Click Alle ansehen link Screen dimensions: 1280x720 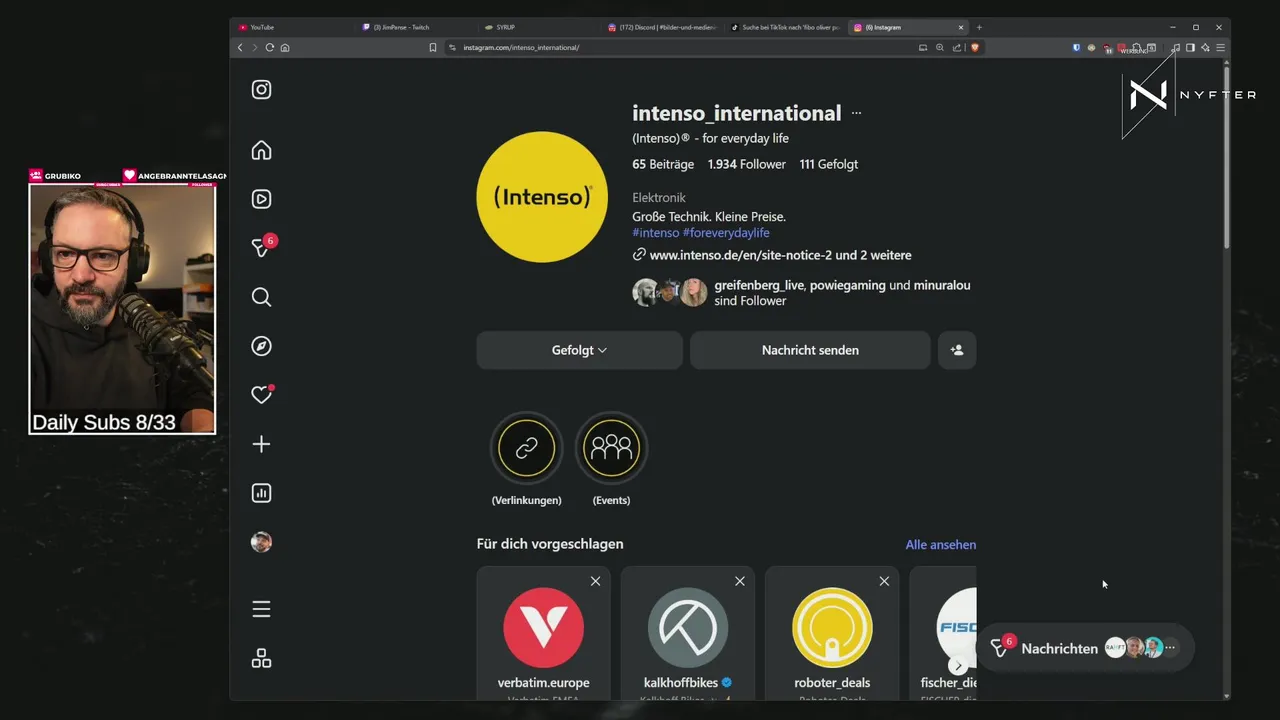[x=941, y=545]
